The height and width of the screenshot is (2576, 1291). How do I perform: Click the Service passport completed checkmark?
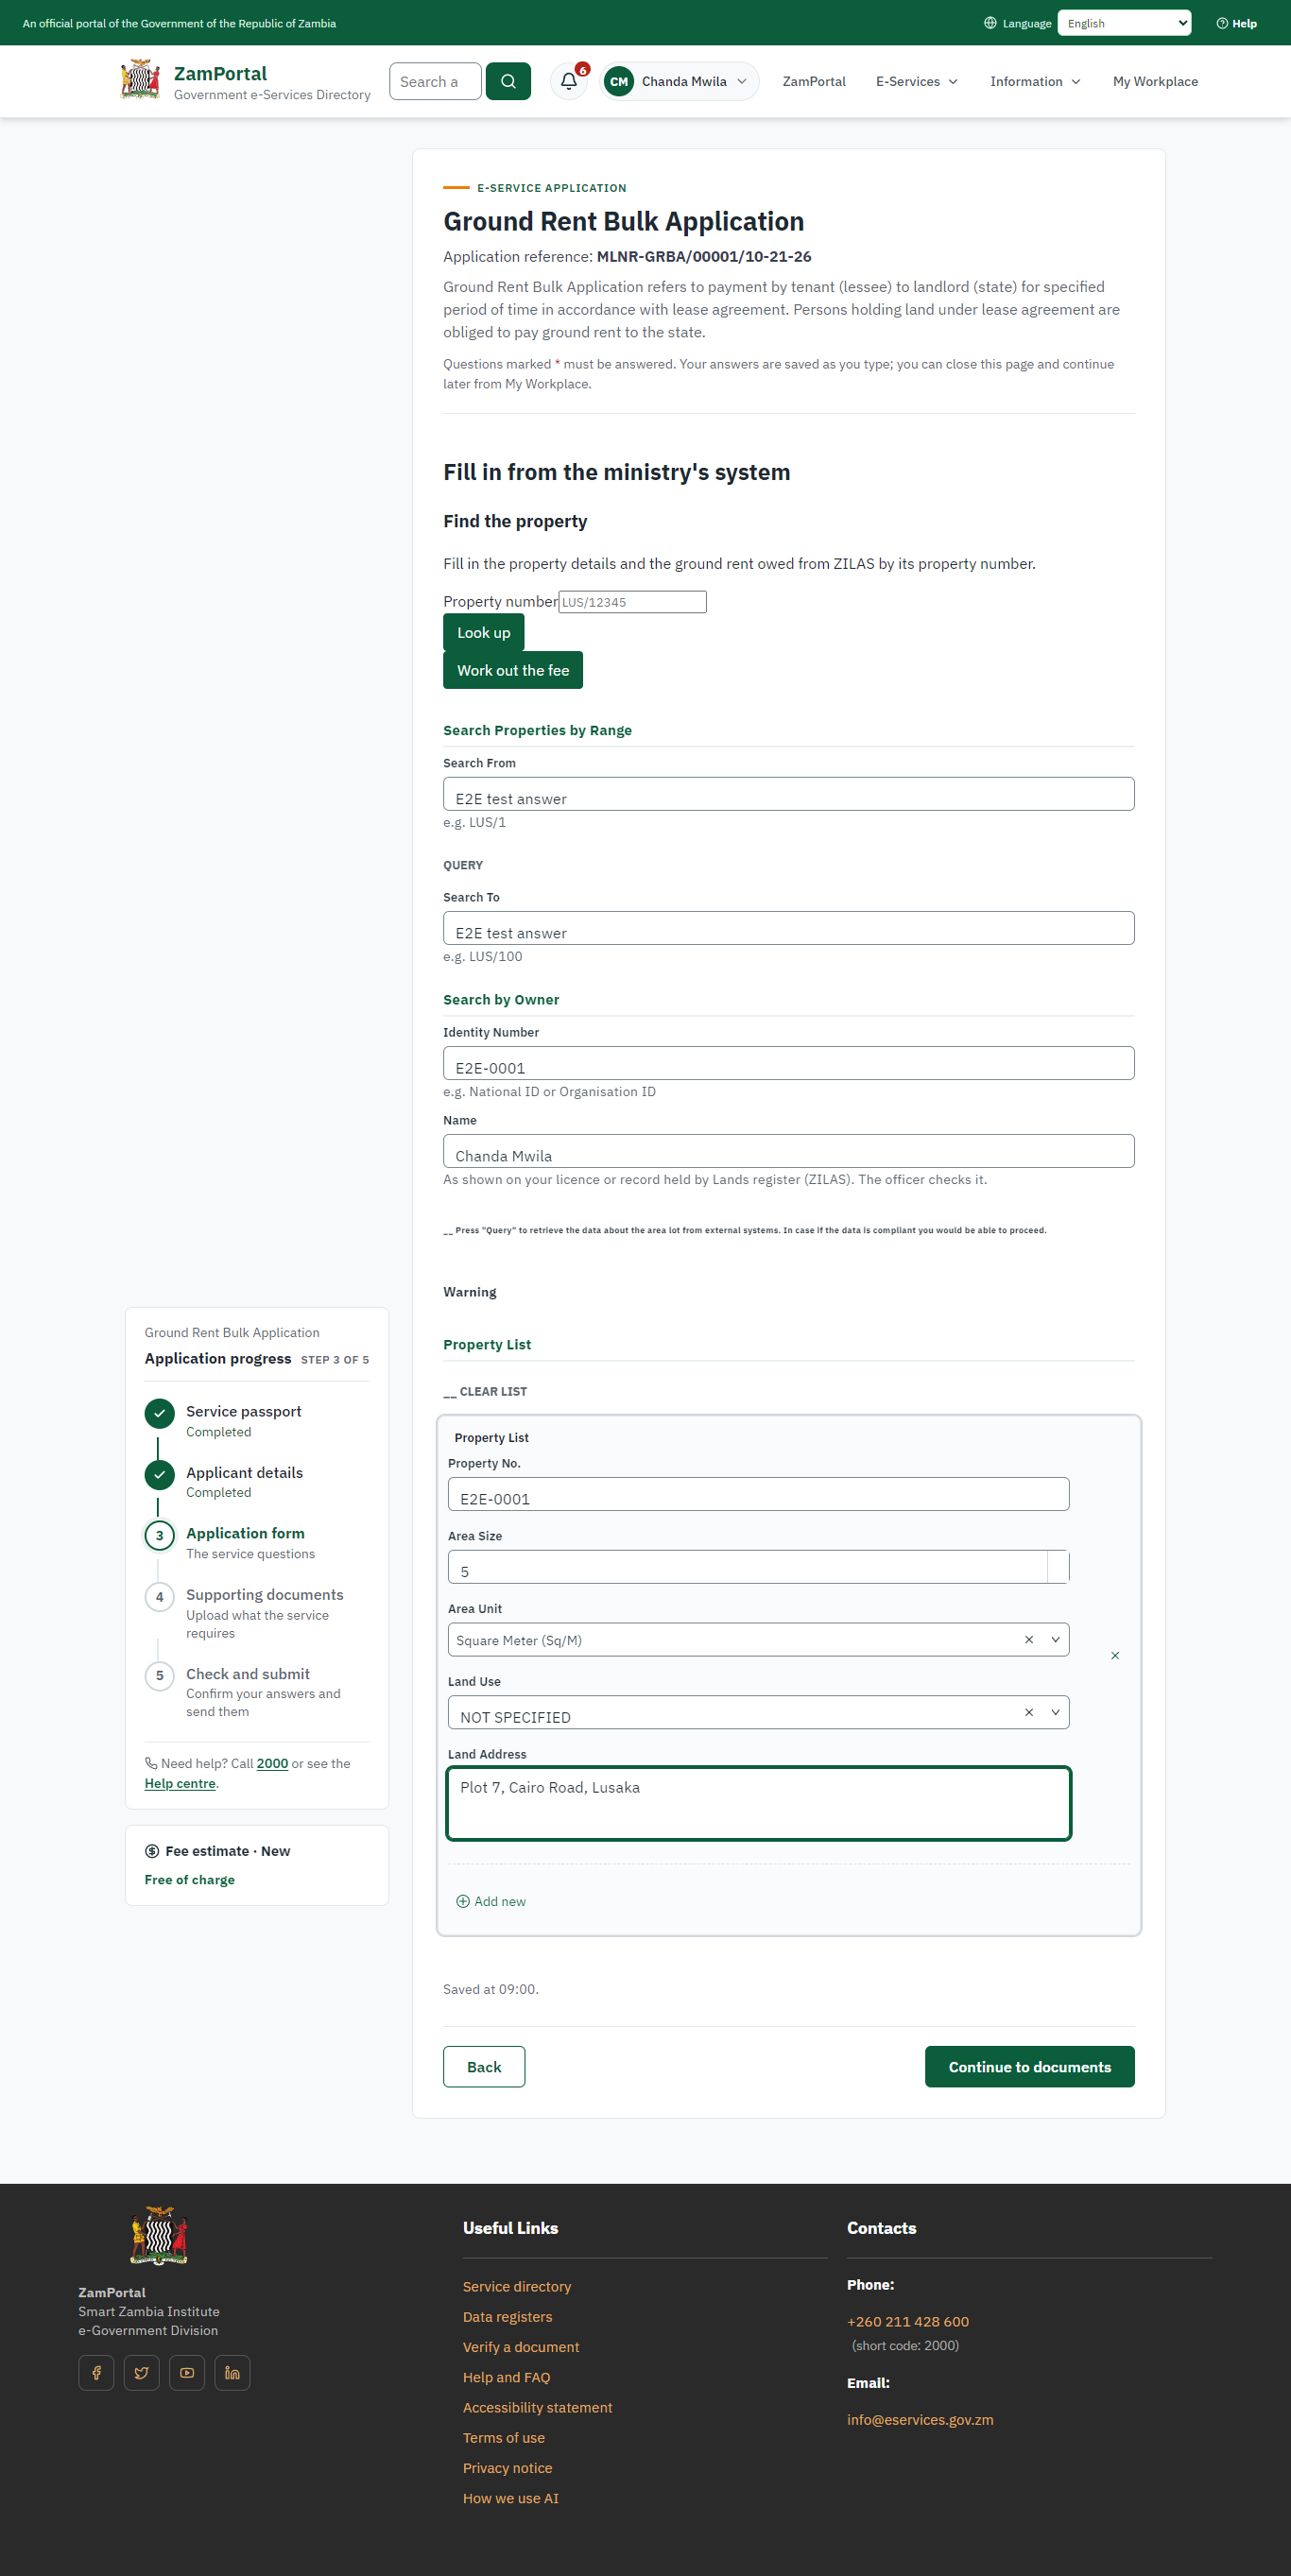click(x=159, y=1413)
